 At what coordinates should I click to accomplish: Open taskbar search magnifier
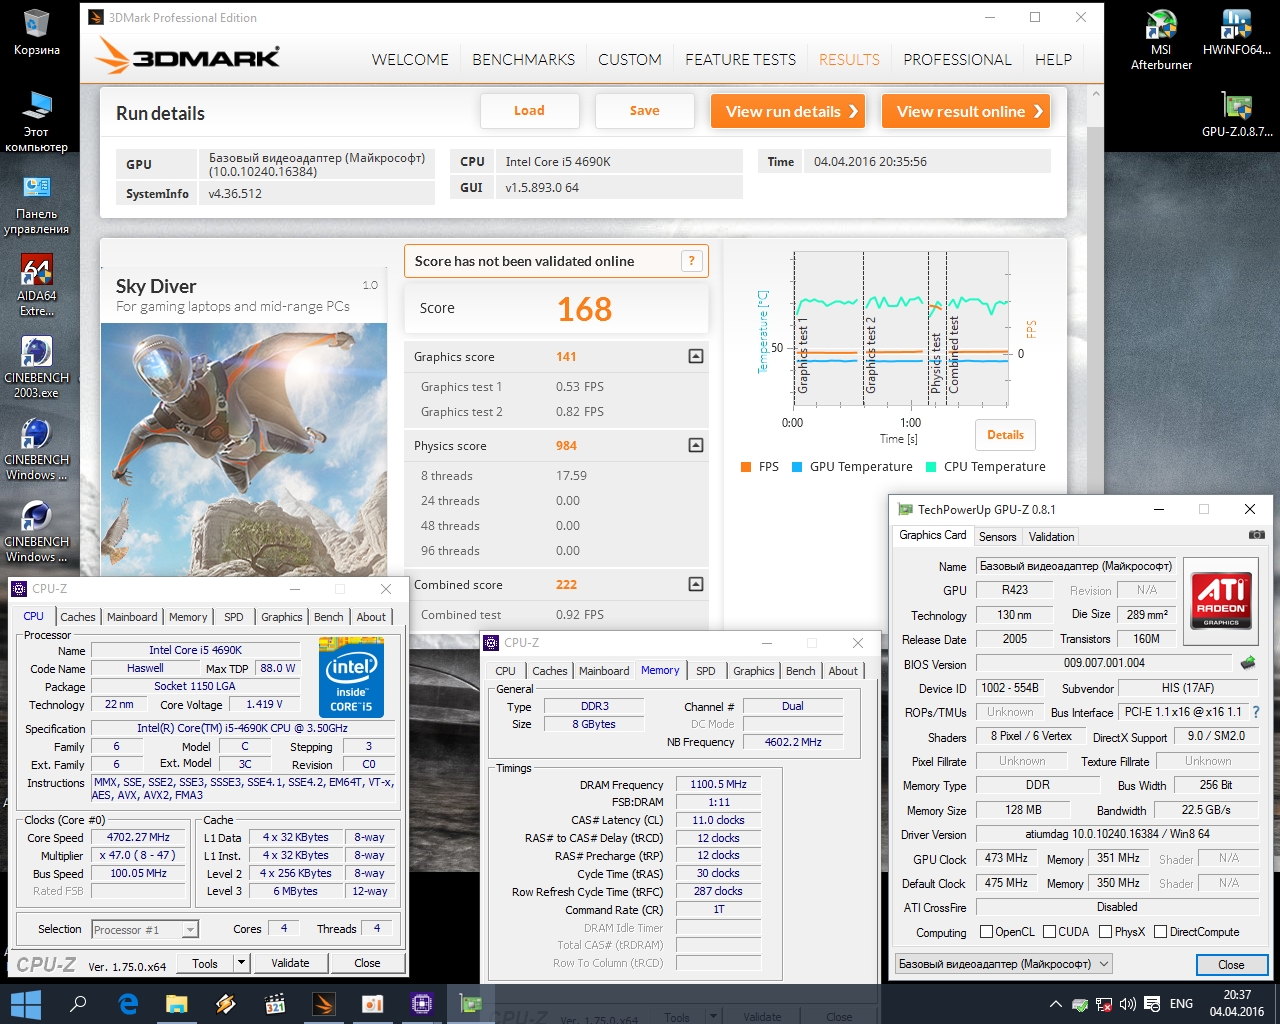78,1004
